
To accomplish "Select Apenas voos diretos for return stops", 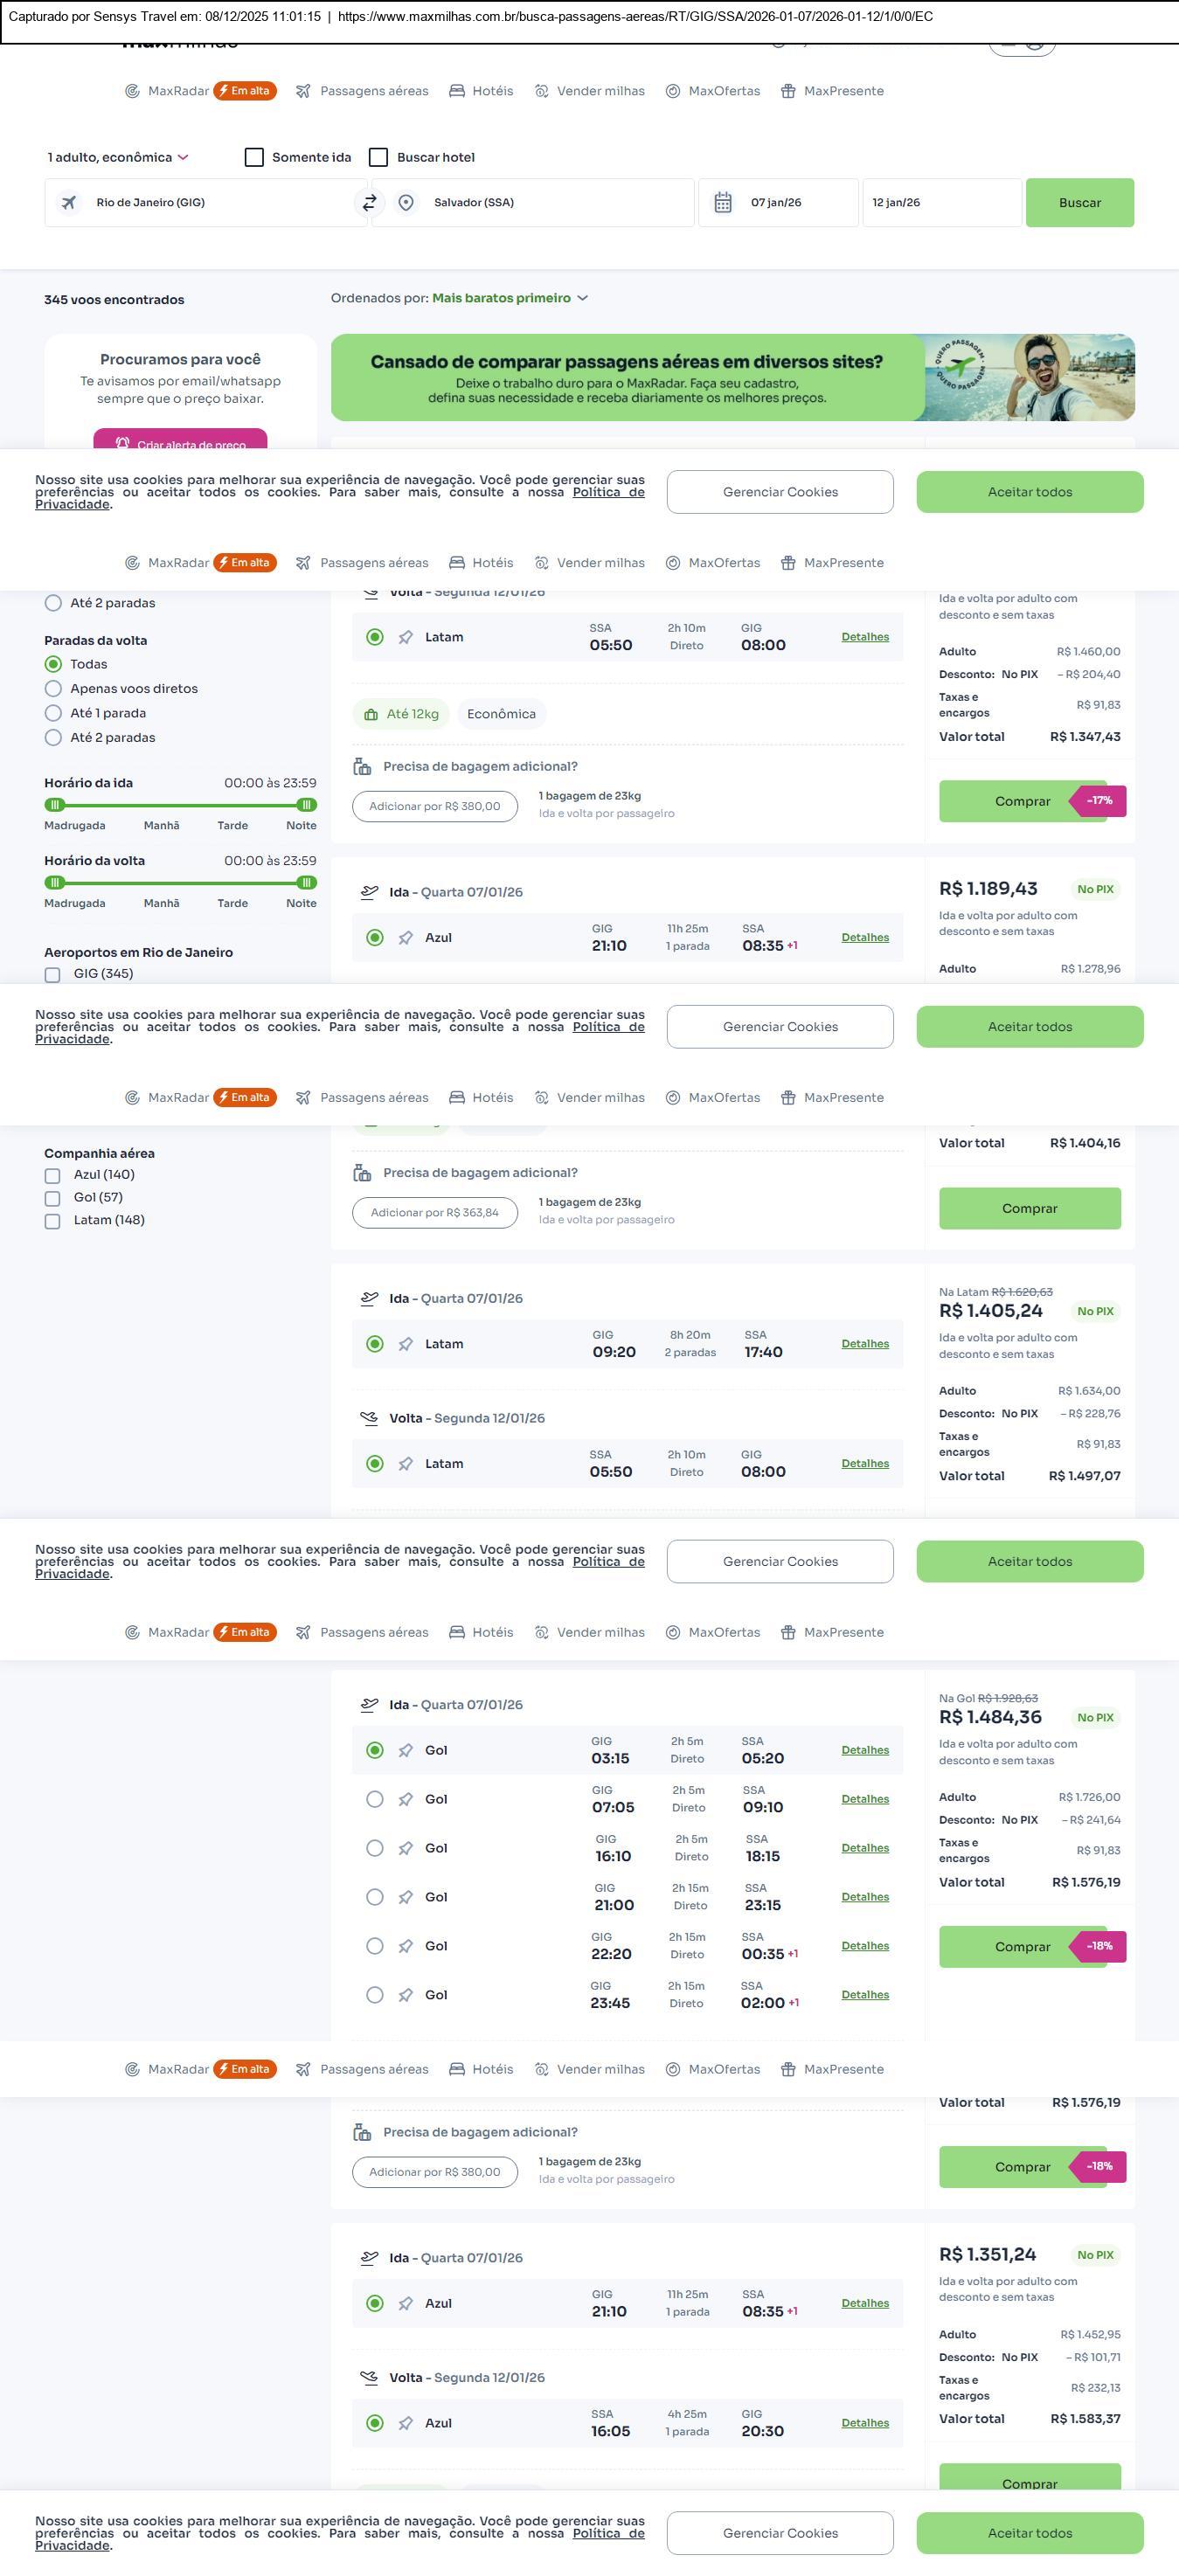I will [x=54, y=688].
